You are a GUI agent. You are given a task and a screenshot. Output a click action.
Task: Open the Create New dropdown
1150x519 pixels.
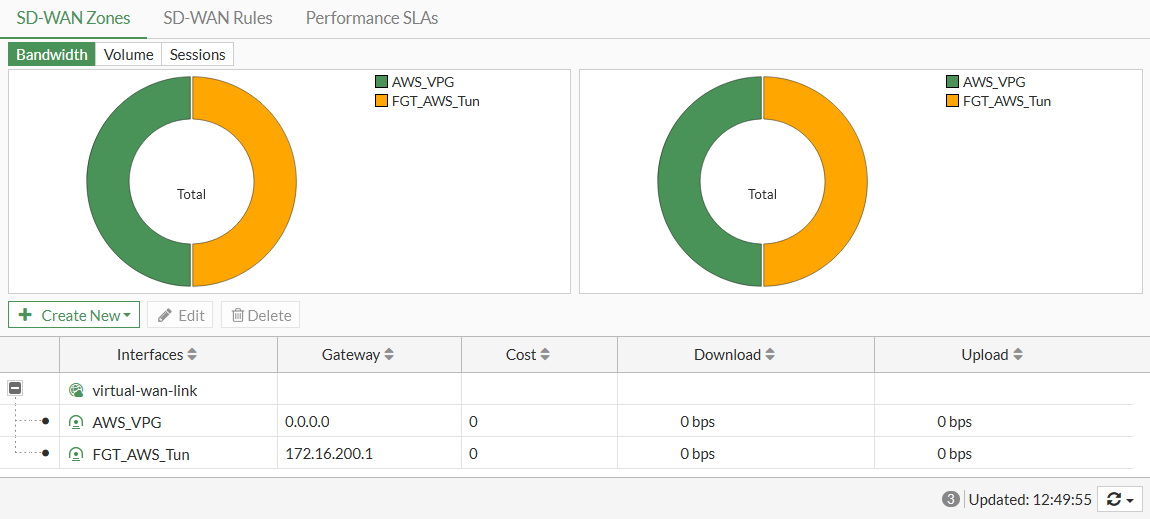click(74, 315)
